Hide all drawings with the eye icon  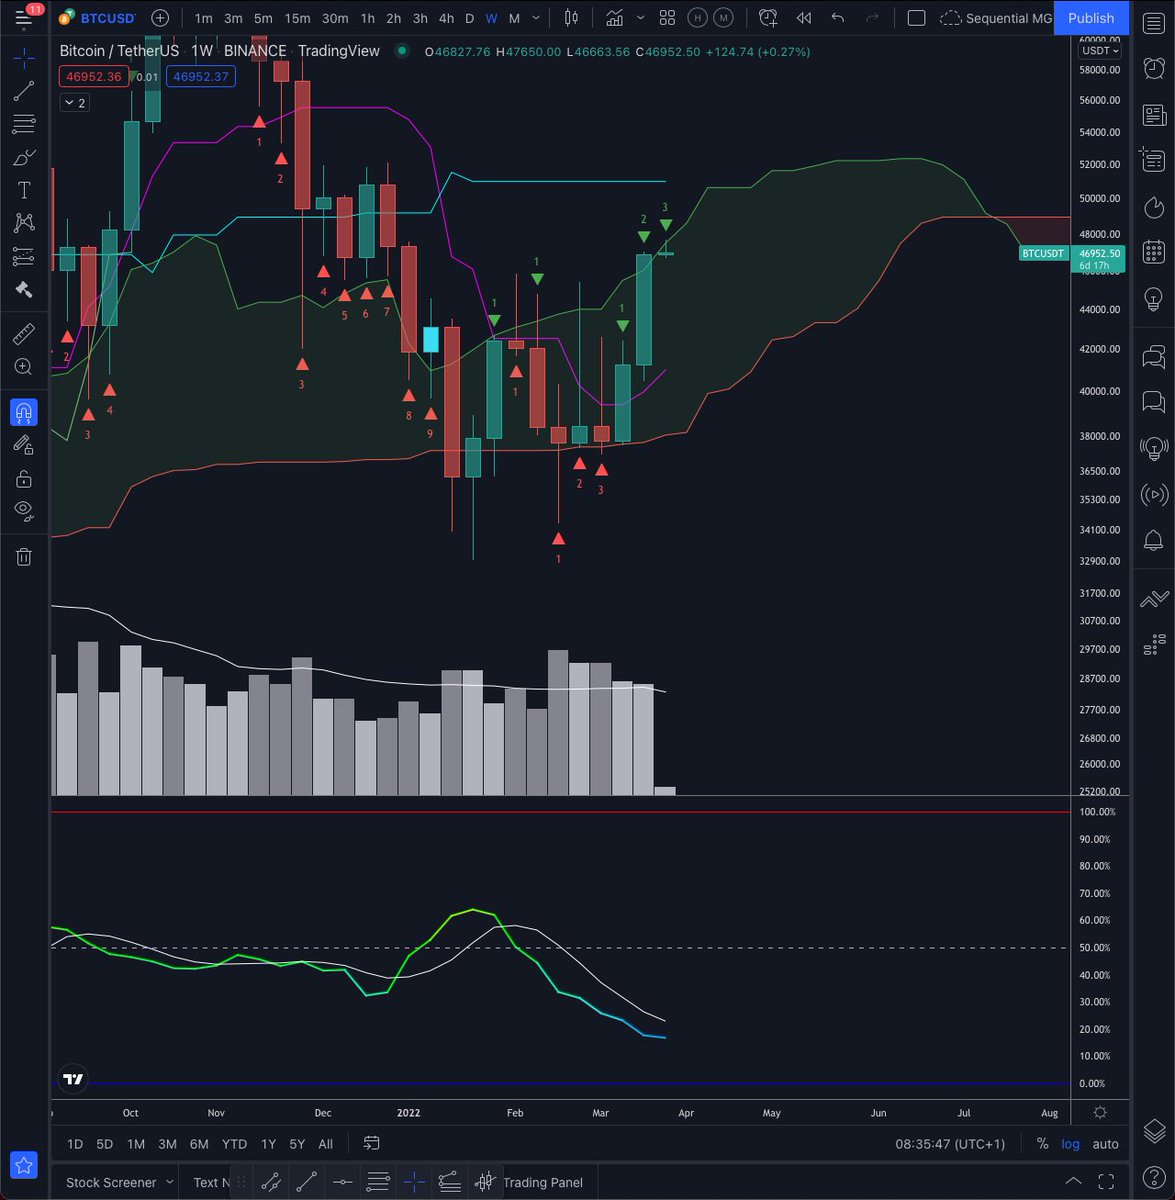24,512
